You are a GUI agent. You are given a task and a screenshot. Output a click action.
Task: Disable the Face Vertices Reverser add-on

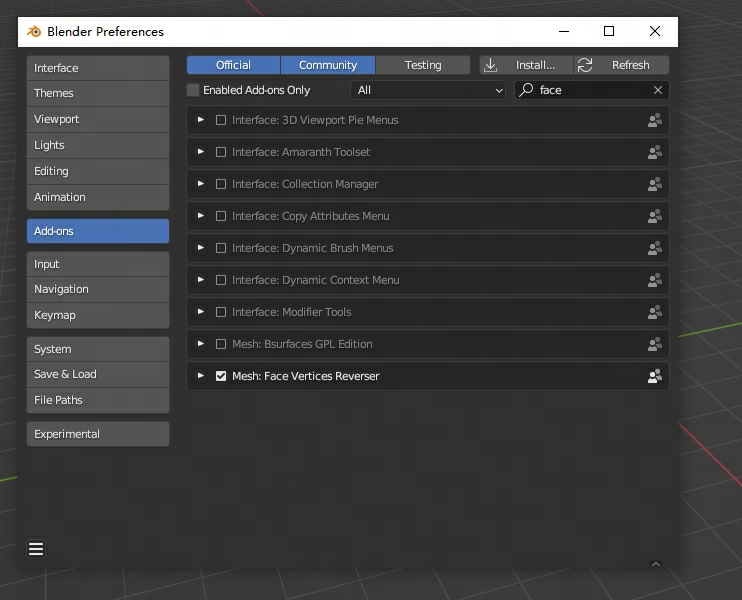[x=221, y=376]
